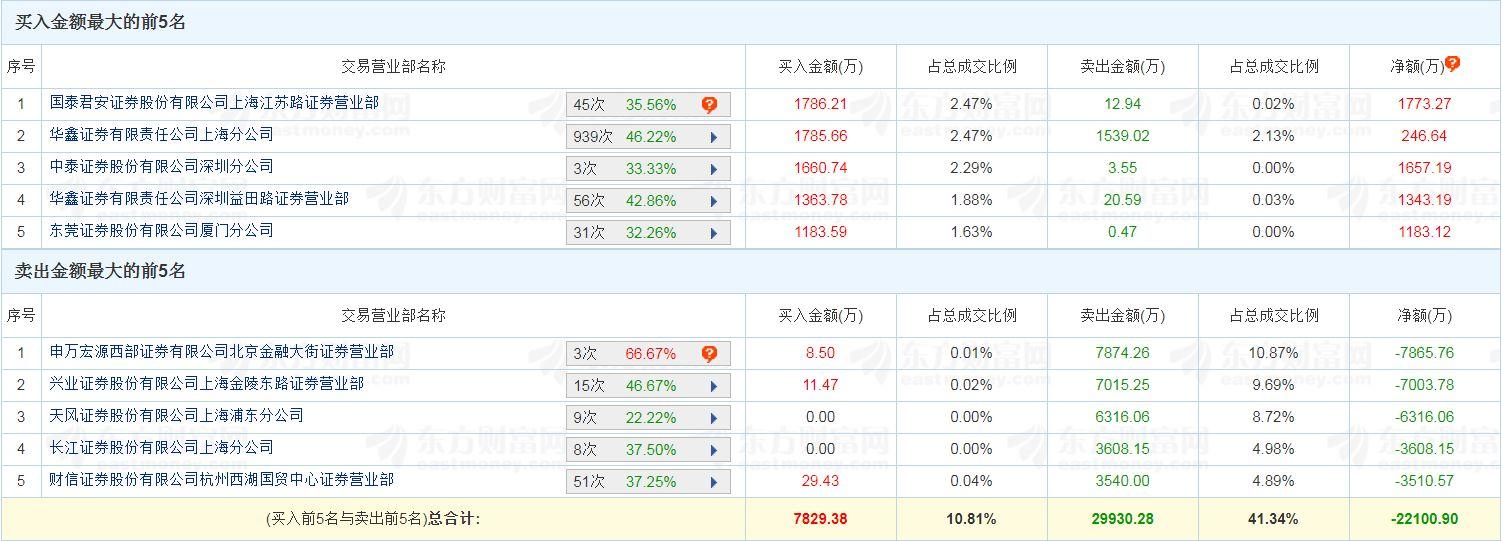Open 华鑫证券有限责任公司上海分公司 link
Screen dimensions: 1503x541
(162, 134)
